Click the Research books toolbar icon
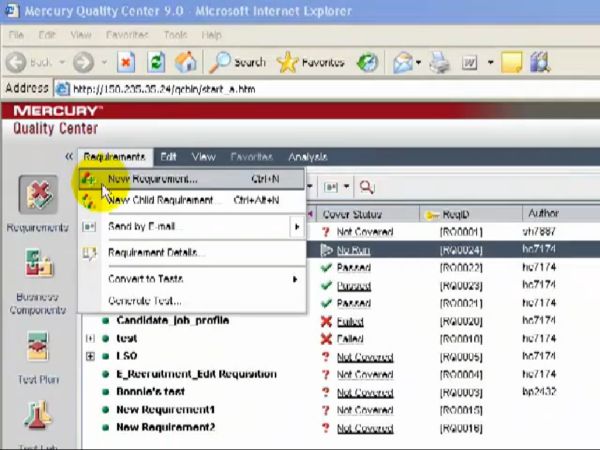The width and height of the screenshot is (600, 450). 540,62
